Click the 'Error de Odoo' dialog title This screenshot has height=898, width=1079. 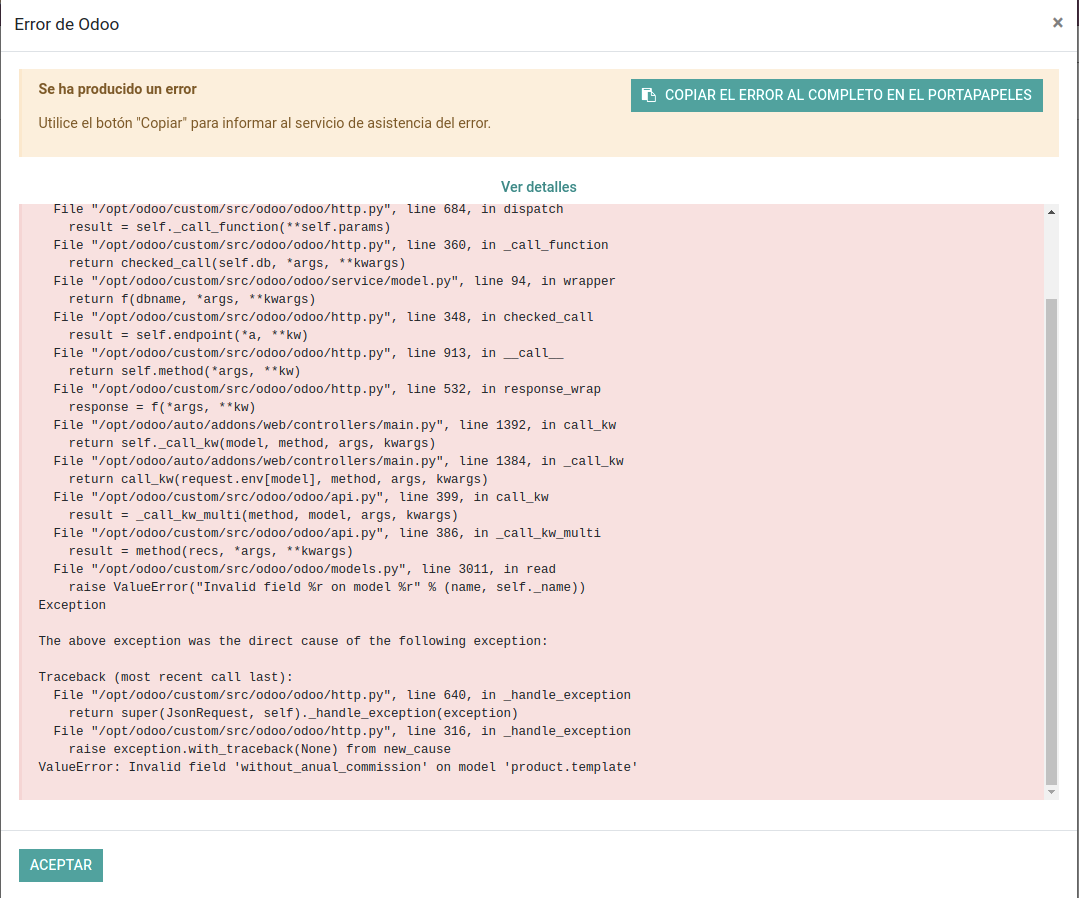click(x=67, y=24)
